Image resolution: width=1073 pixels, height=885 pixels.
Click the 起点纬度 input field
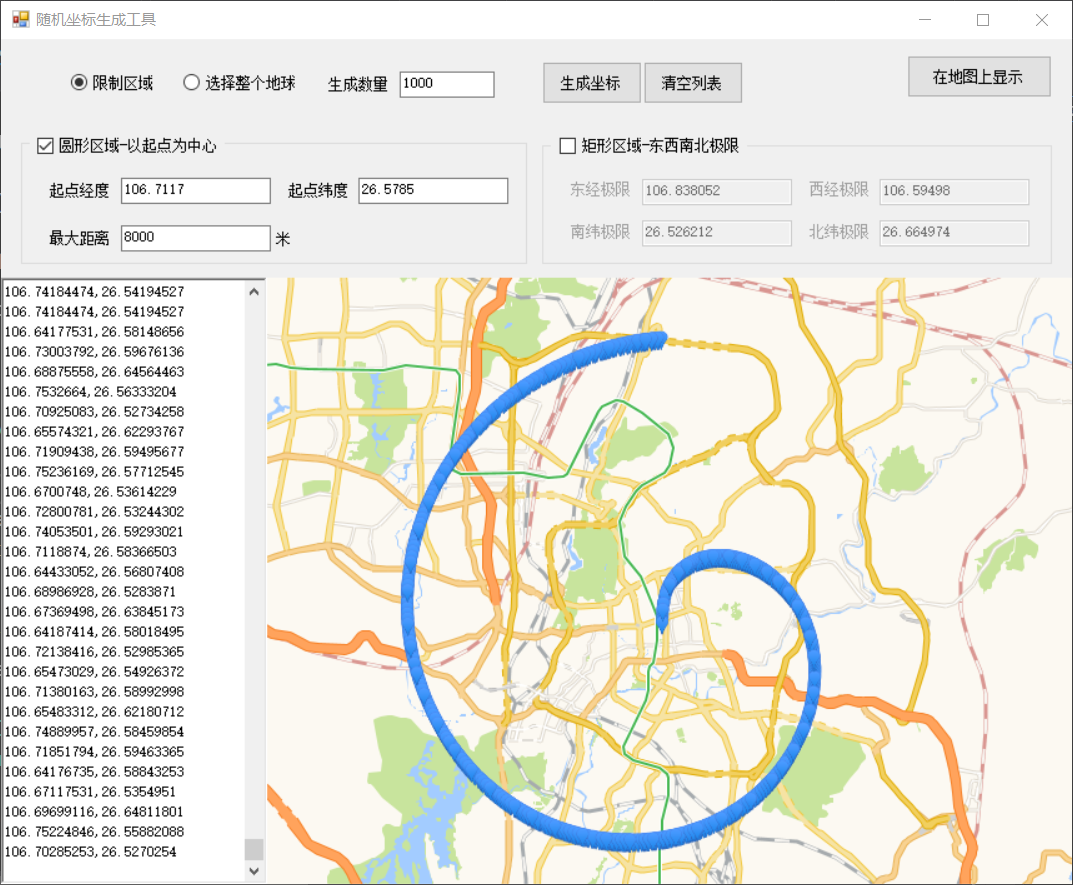click(432, 190)
